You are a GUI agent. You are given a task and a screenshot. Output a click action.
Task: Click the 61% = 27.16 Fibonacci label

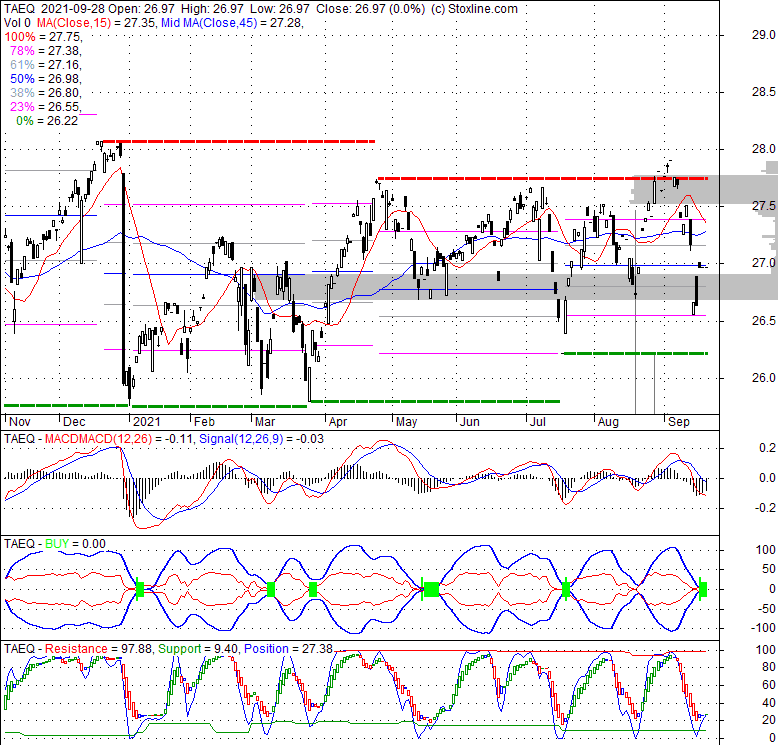(x=46, y=65)
